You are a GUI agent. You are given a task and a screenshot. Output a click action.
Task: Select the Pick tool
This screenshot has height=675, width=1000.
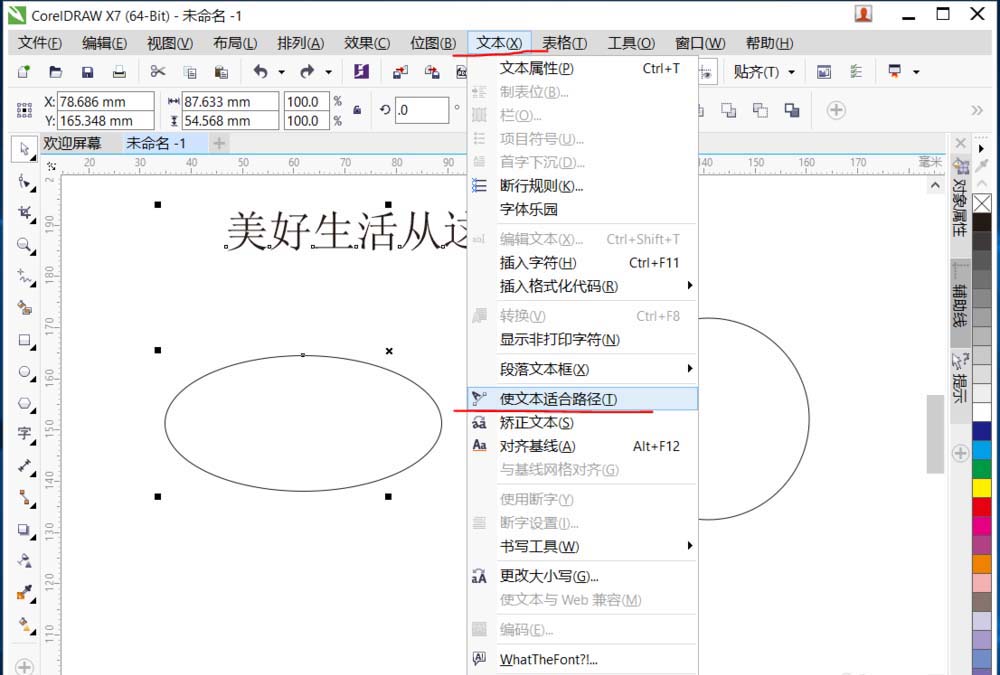click(23, 151)
